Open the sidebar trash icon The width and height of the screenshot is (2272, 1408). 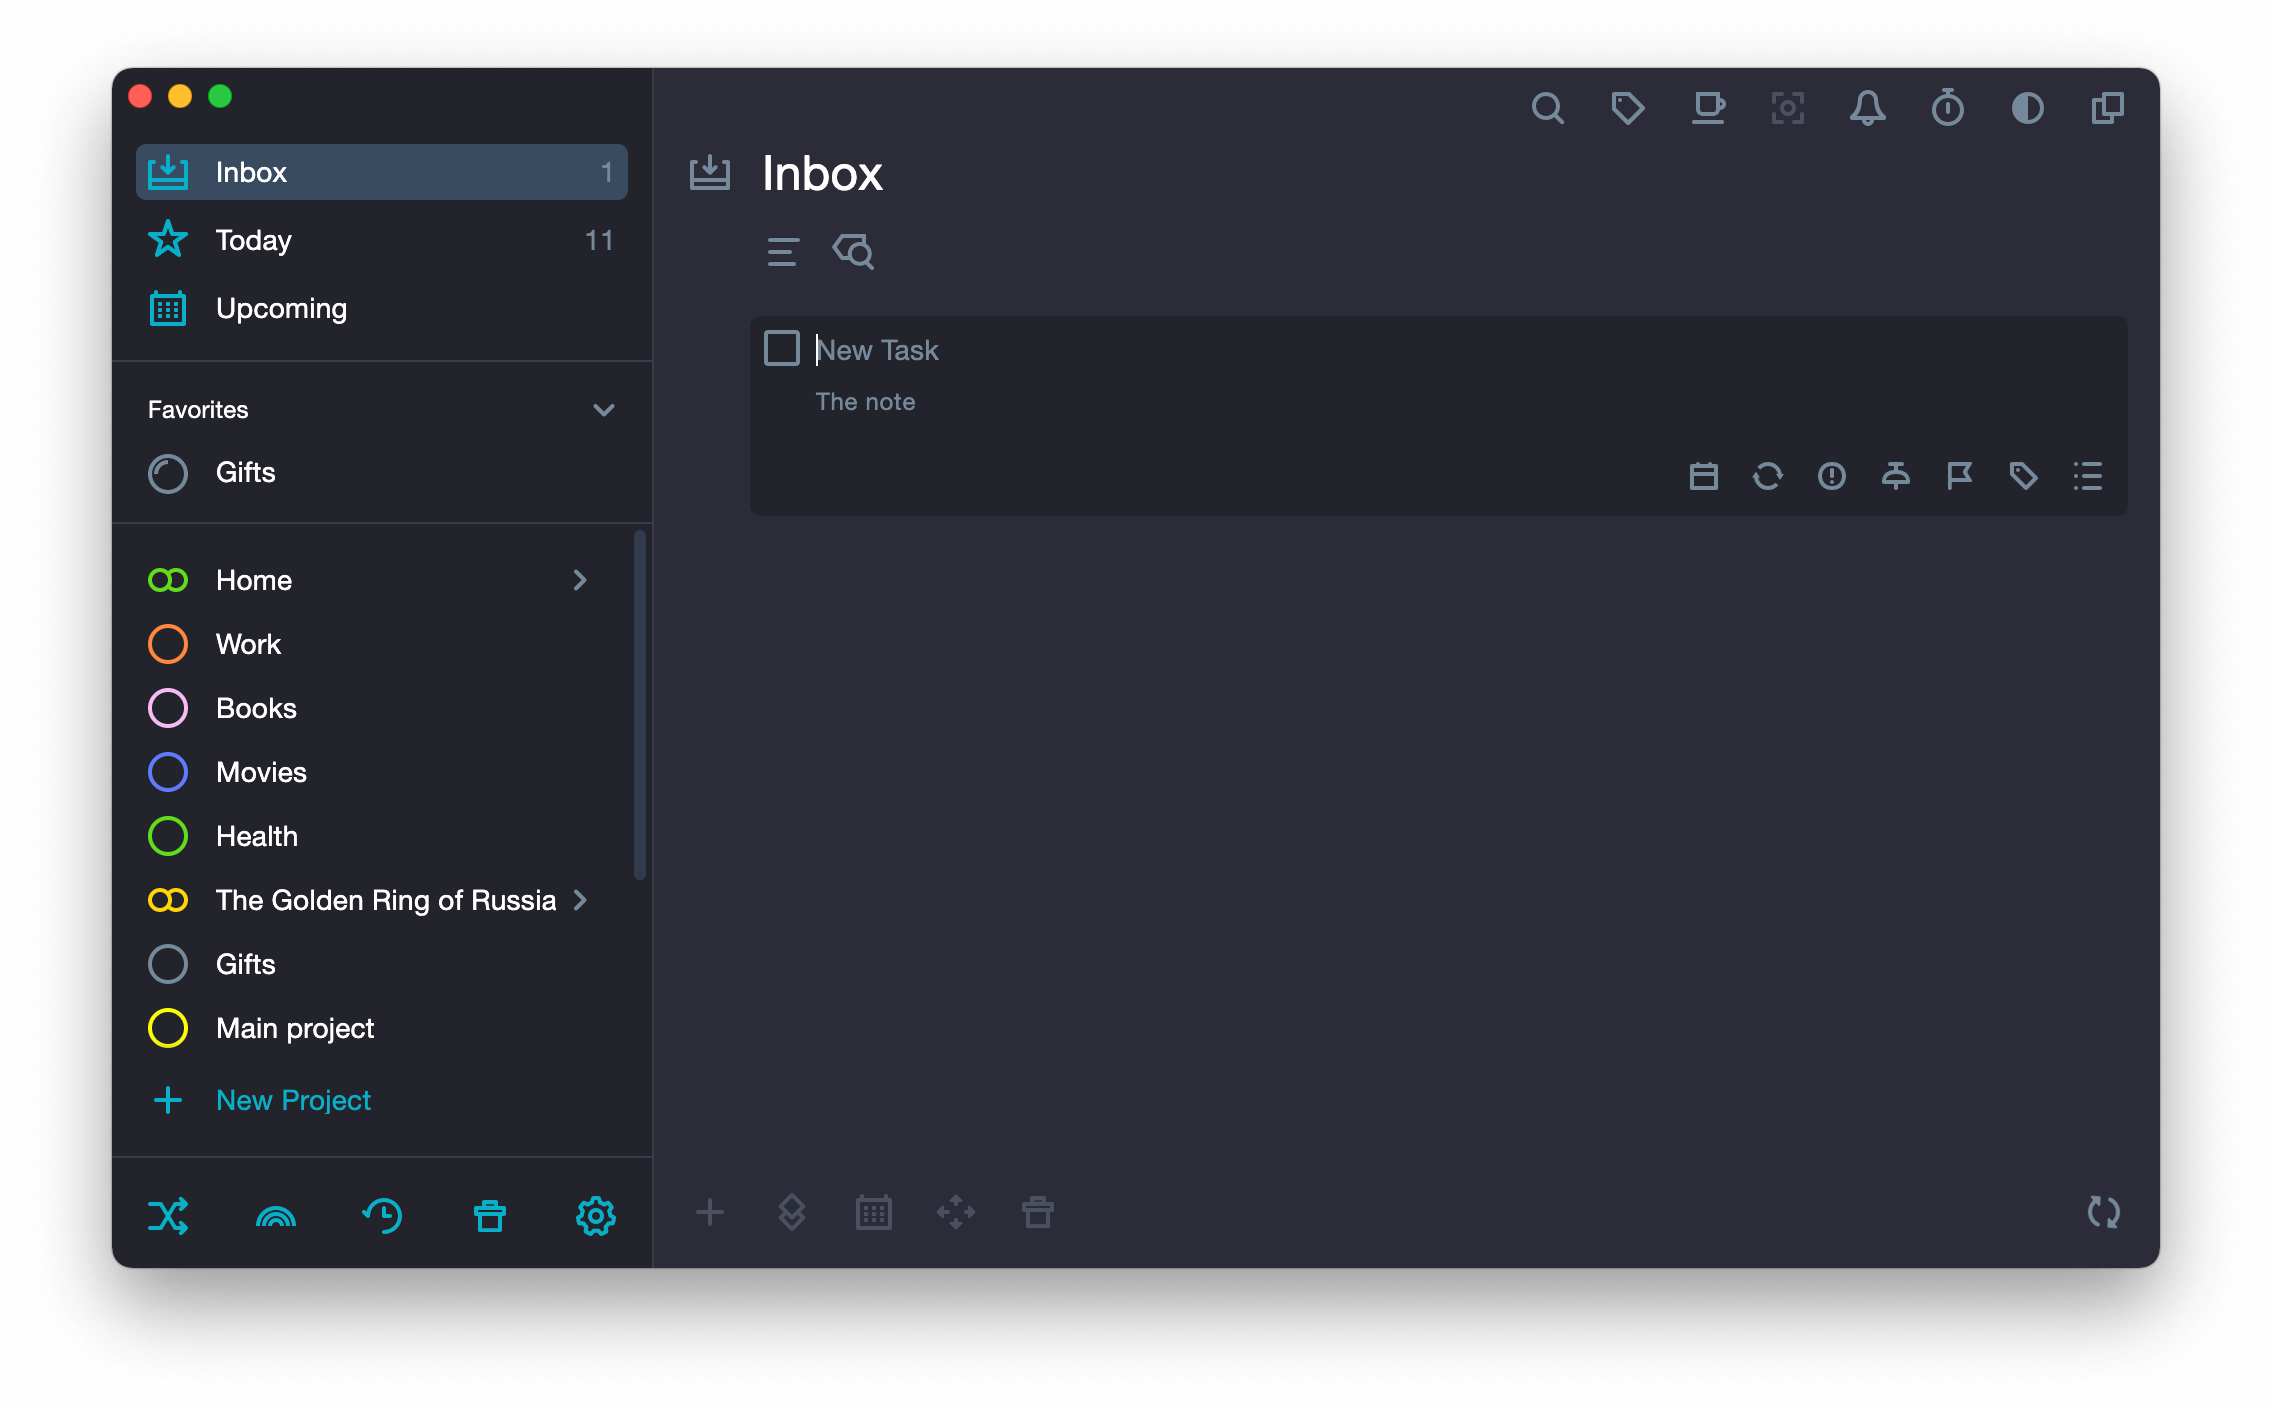coord(490,1216)
